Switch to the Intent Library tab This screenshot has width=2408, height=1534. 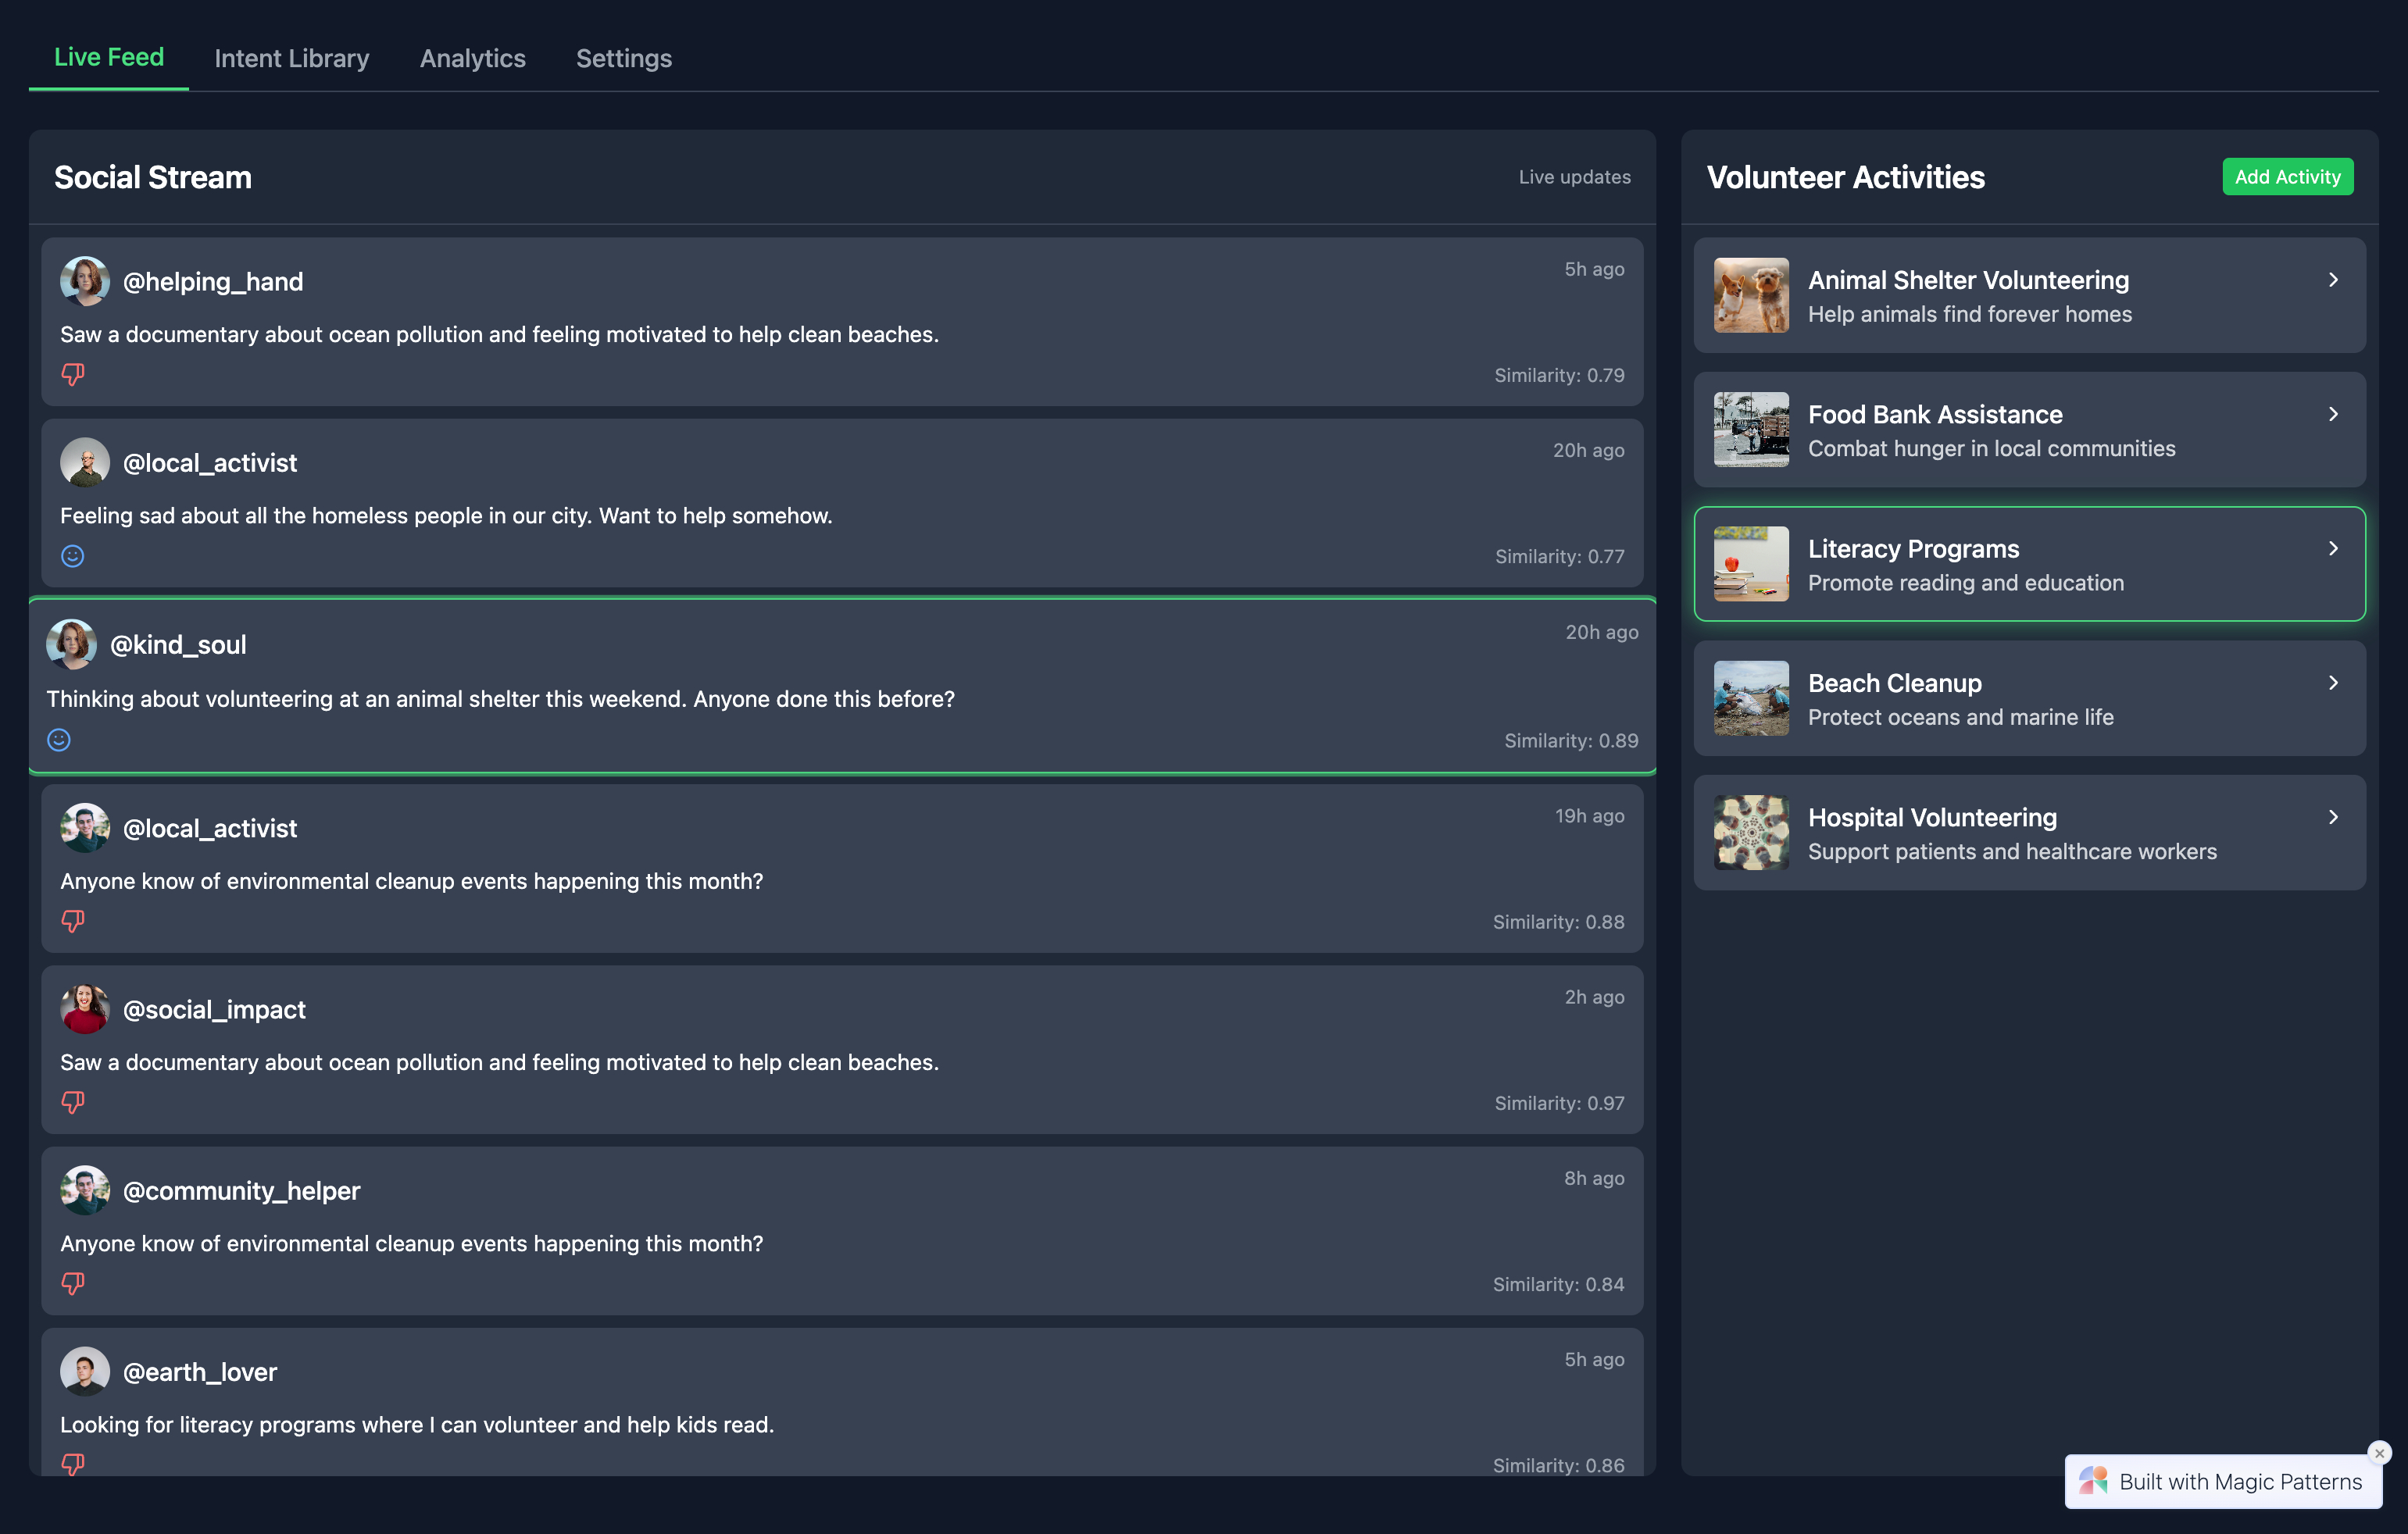pyautogui.click(x=291, y=58)
